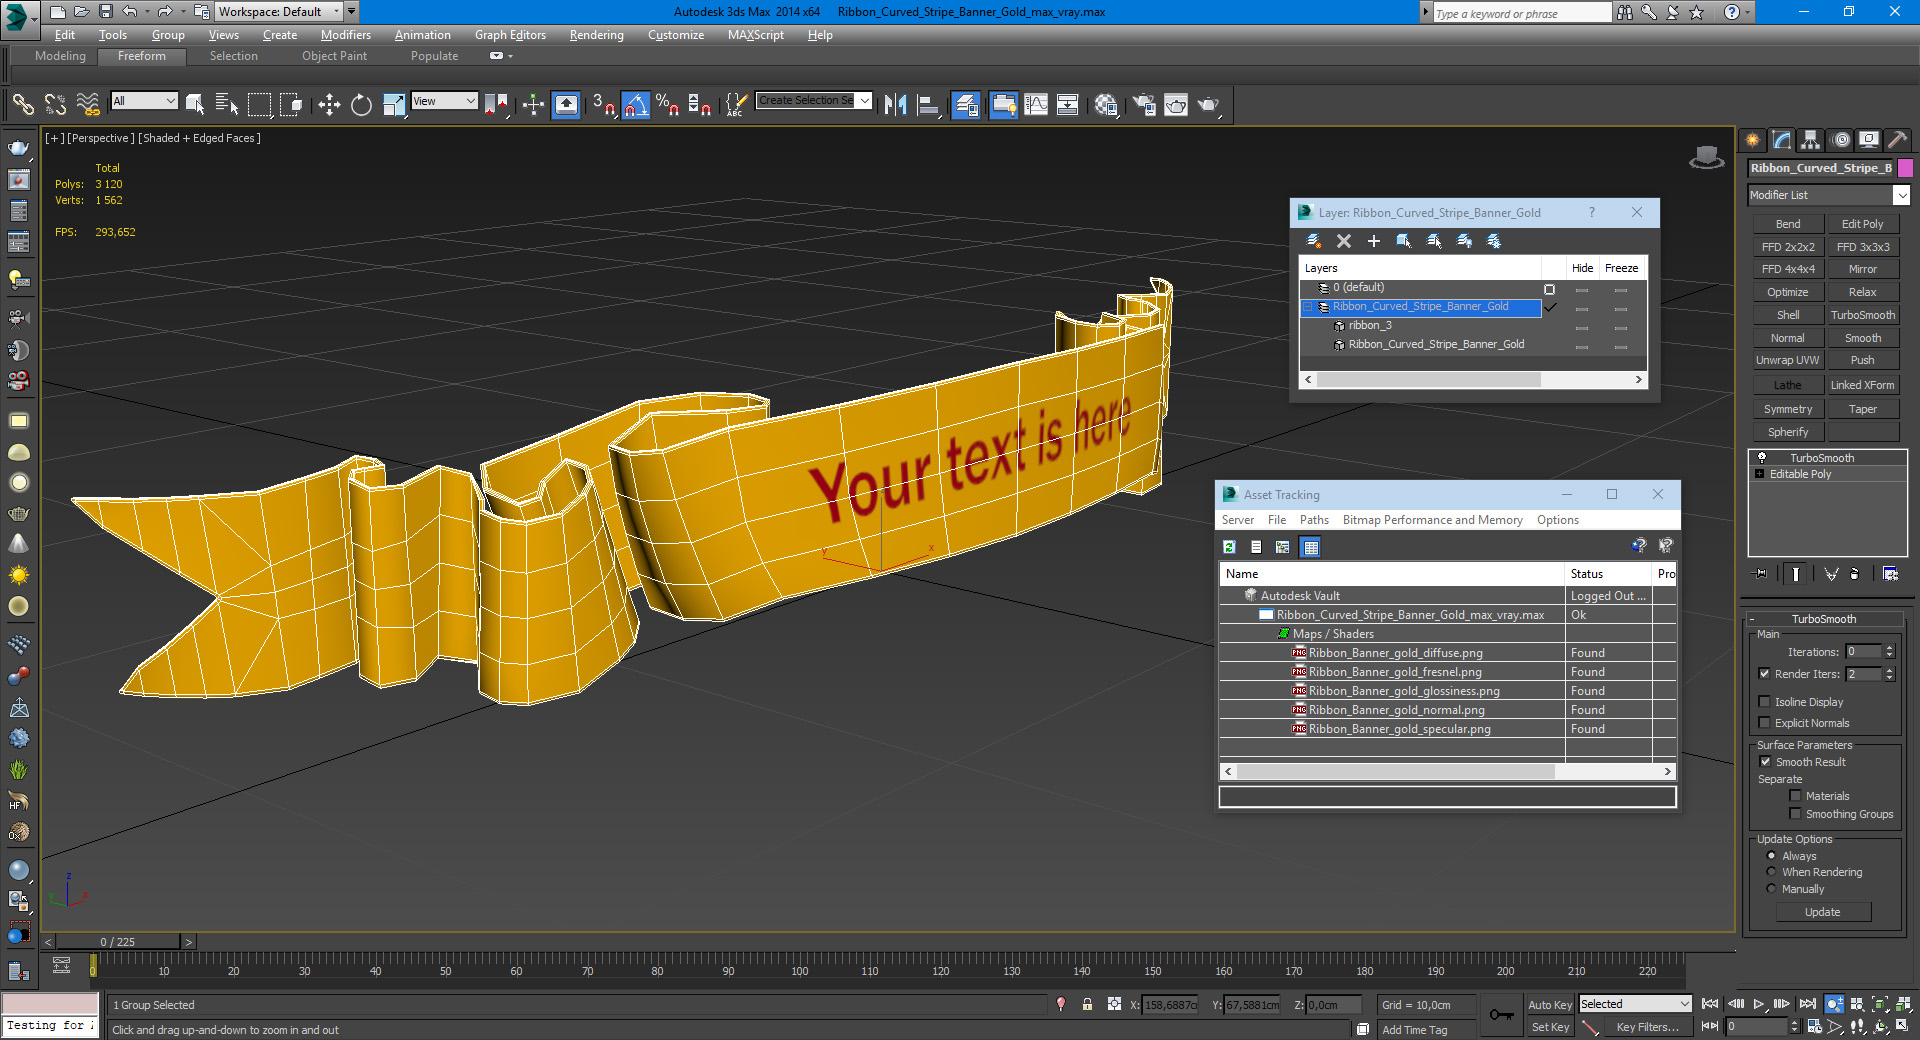Select When Rendering update option
The width and height of the screenshot is (1920, 1040).
point(1772,872)
